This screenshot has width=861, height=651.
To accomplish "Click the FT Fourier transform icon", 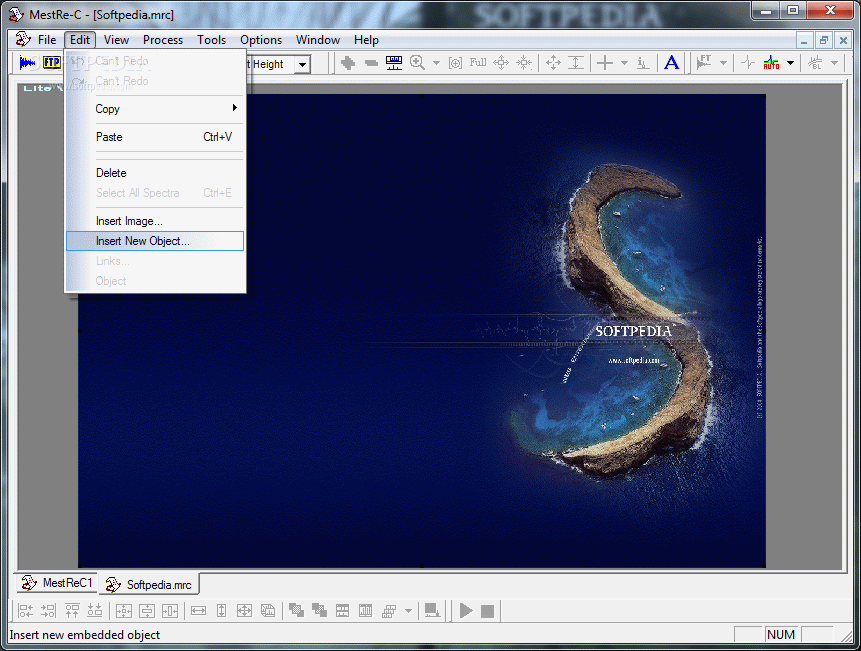I will click(704, 63).
